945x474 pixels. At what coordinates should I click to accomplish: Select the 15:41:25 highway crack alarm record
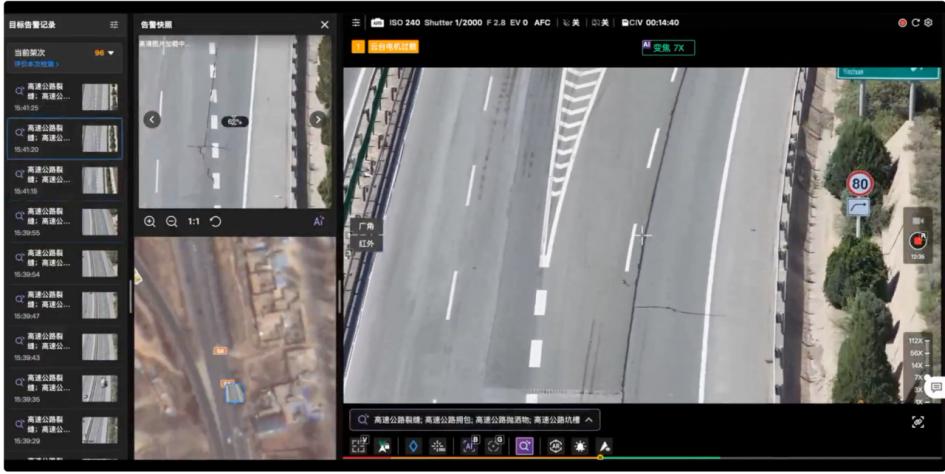click(65, 96)
